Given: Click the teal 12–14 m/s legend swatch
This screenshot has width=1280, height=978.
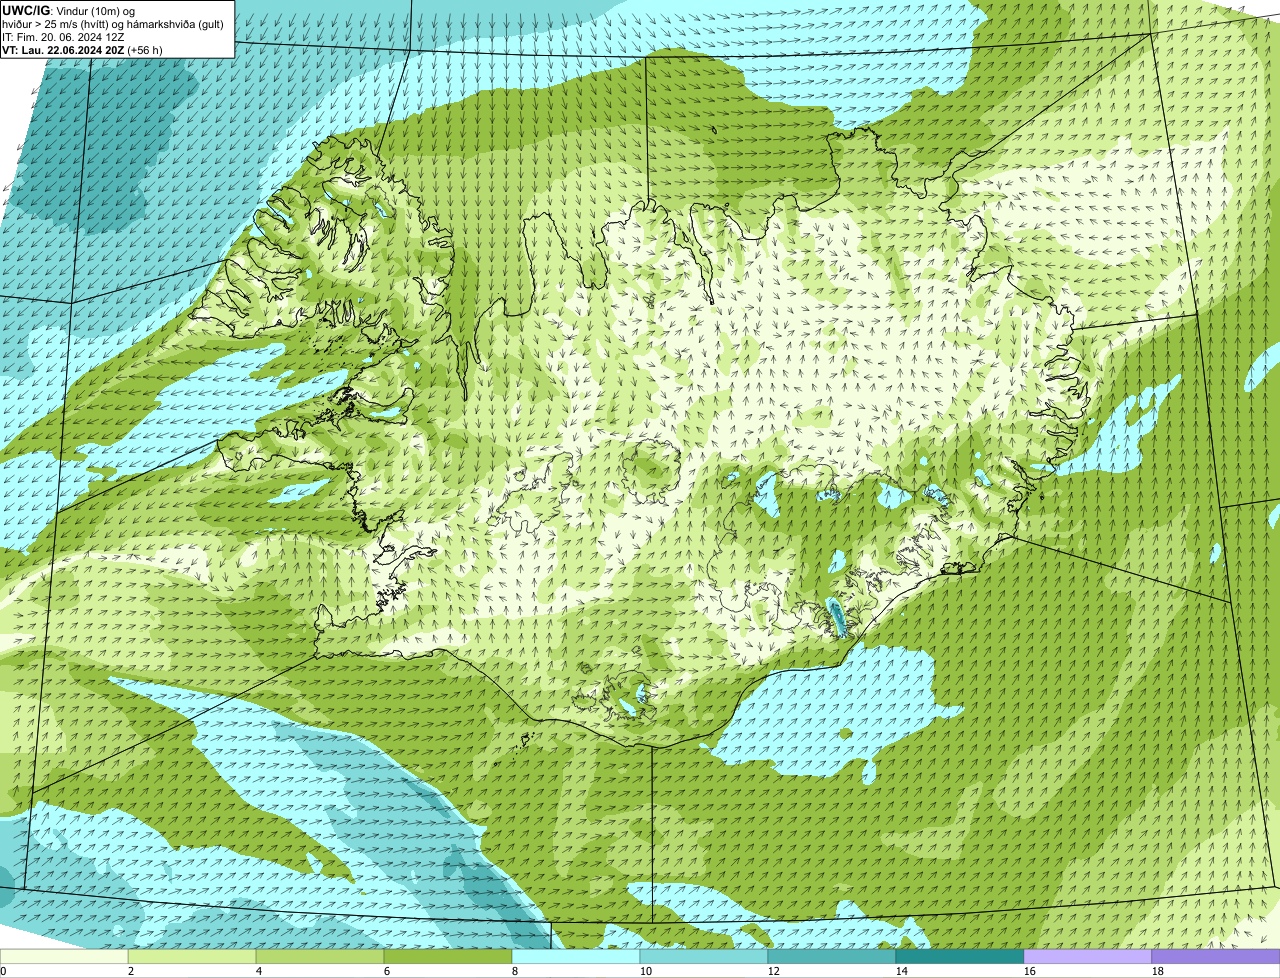Looking at the screenshot, I should (x=832, y=956).
